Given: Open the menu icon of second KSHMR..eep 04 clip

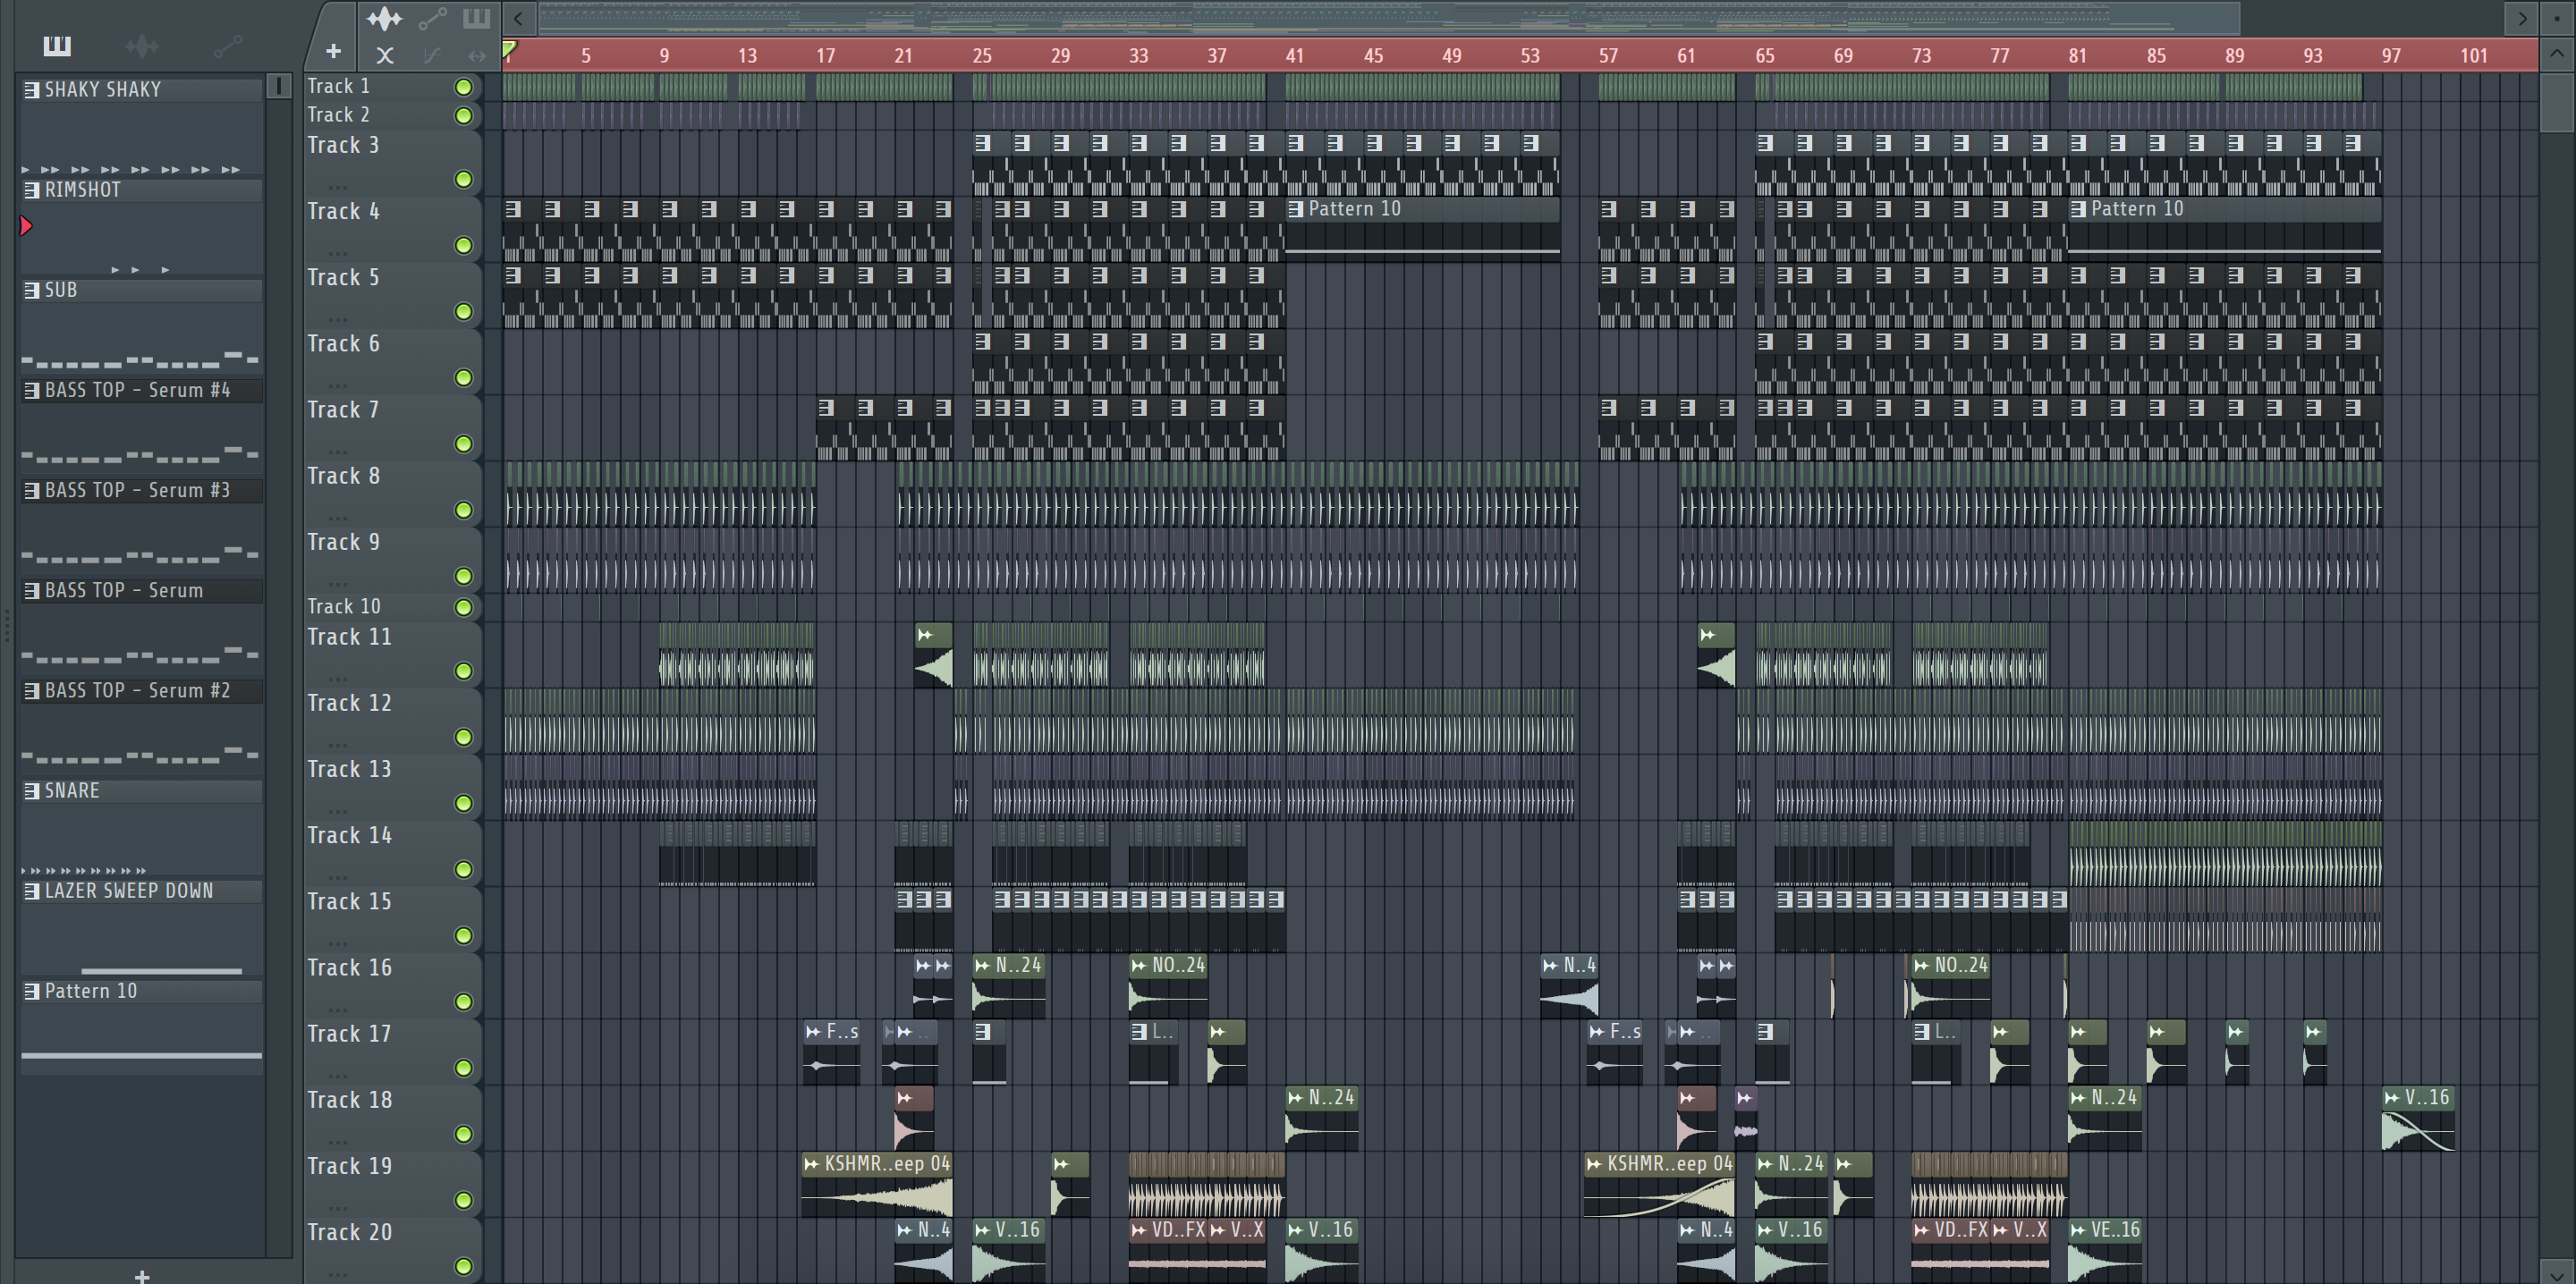Looking at the screenshot, I should tap(1594, 1164).
